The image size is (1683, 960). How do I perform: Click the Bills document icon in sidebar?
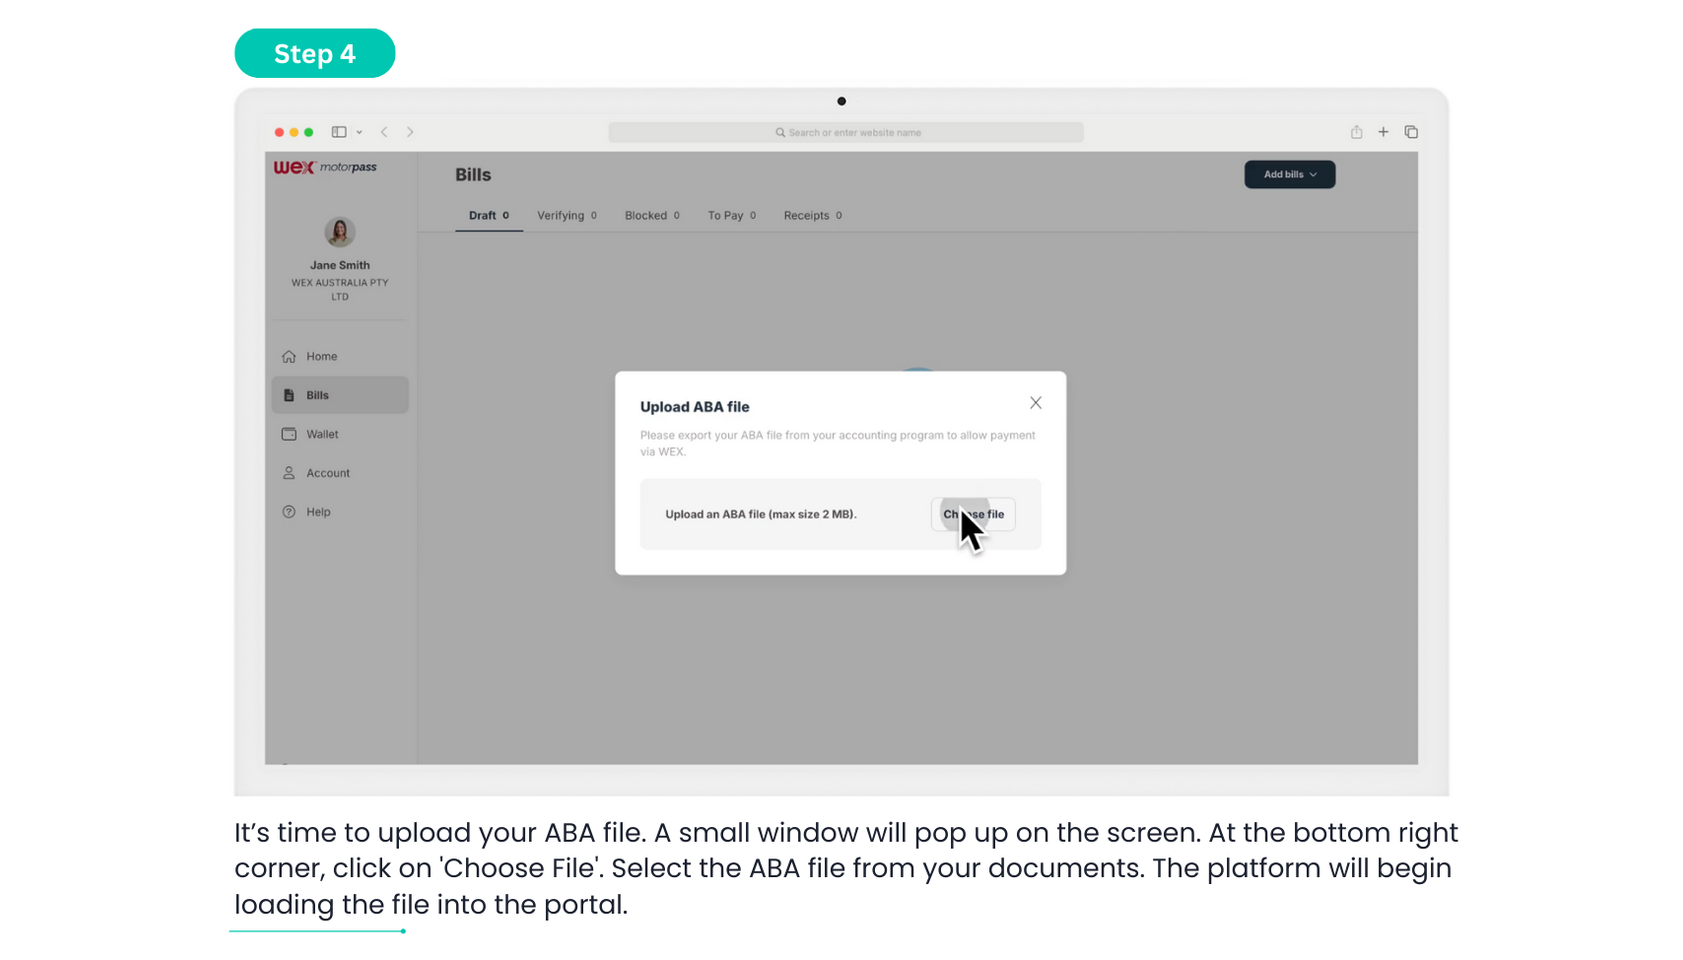[289, 396]
